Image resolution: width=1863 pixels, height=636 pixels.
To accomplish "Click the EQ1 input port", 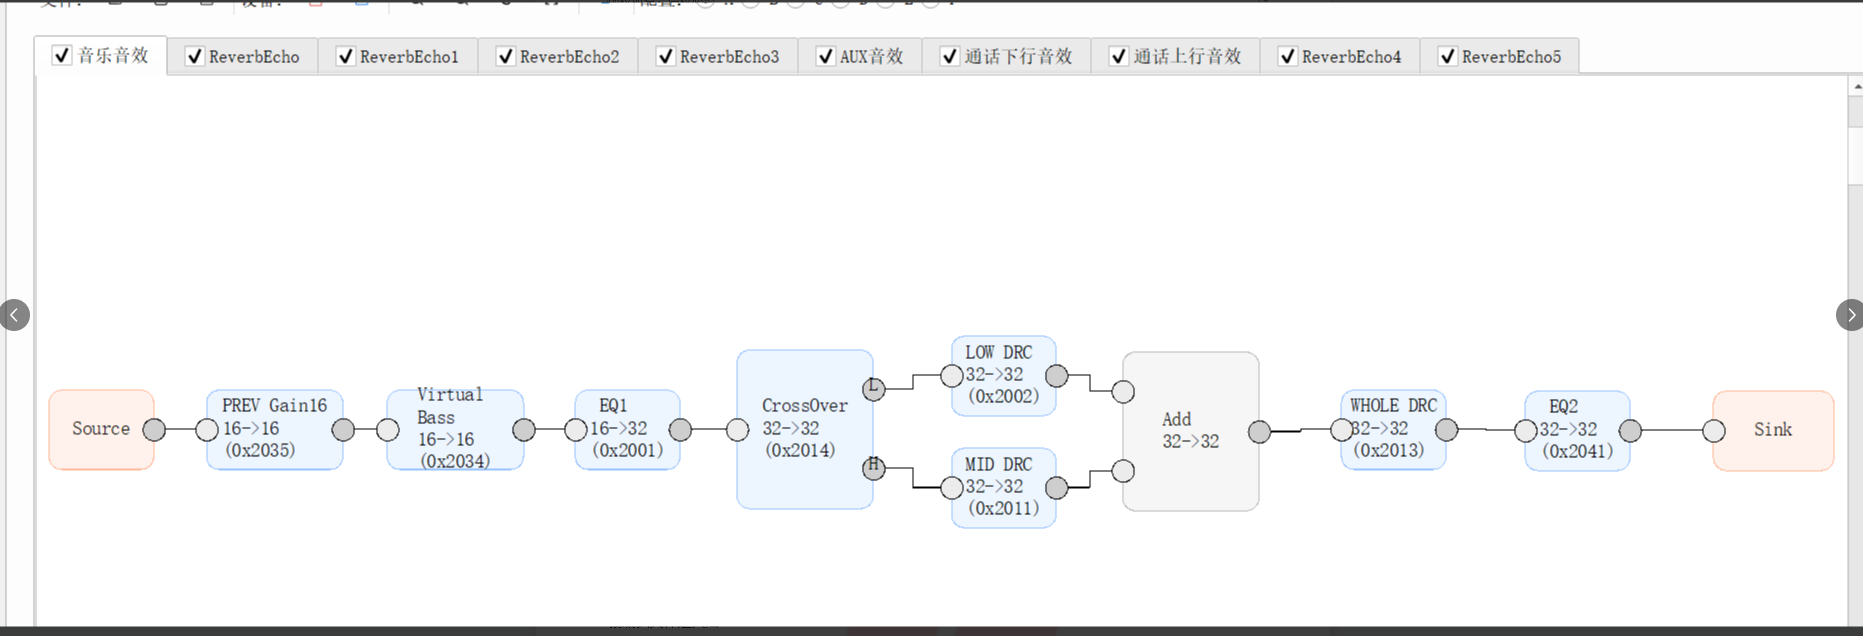I will [x=576, y=430].
